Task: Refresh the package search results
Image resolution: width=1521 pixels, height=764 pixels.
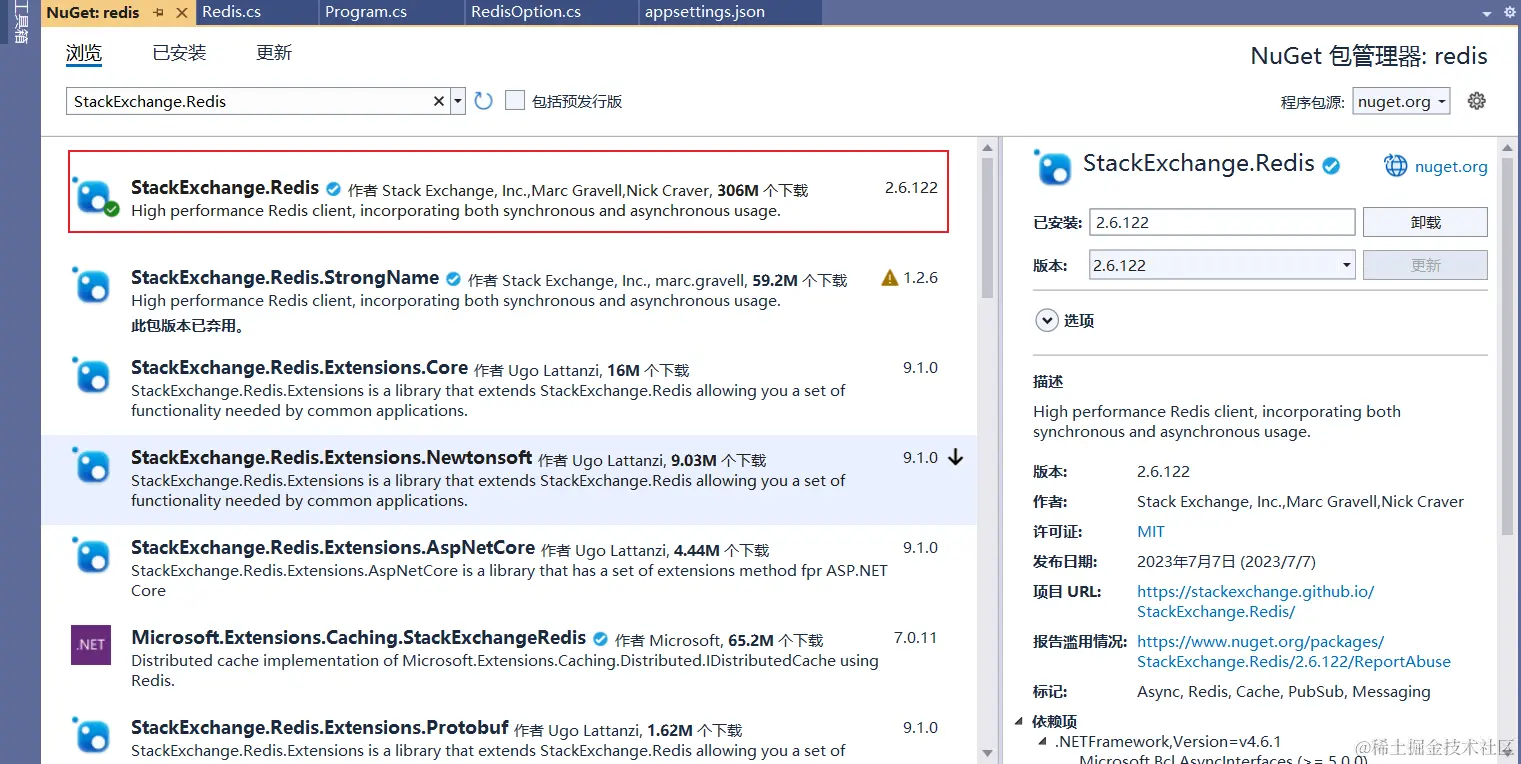Action: coord(484,101)
